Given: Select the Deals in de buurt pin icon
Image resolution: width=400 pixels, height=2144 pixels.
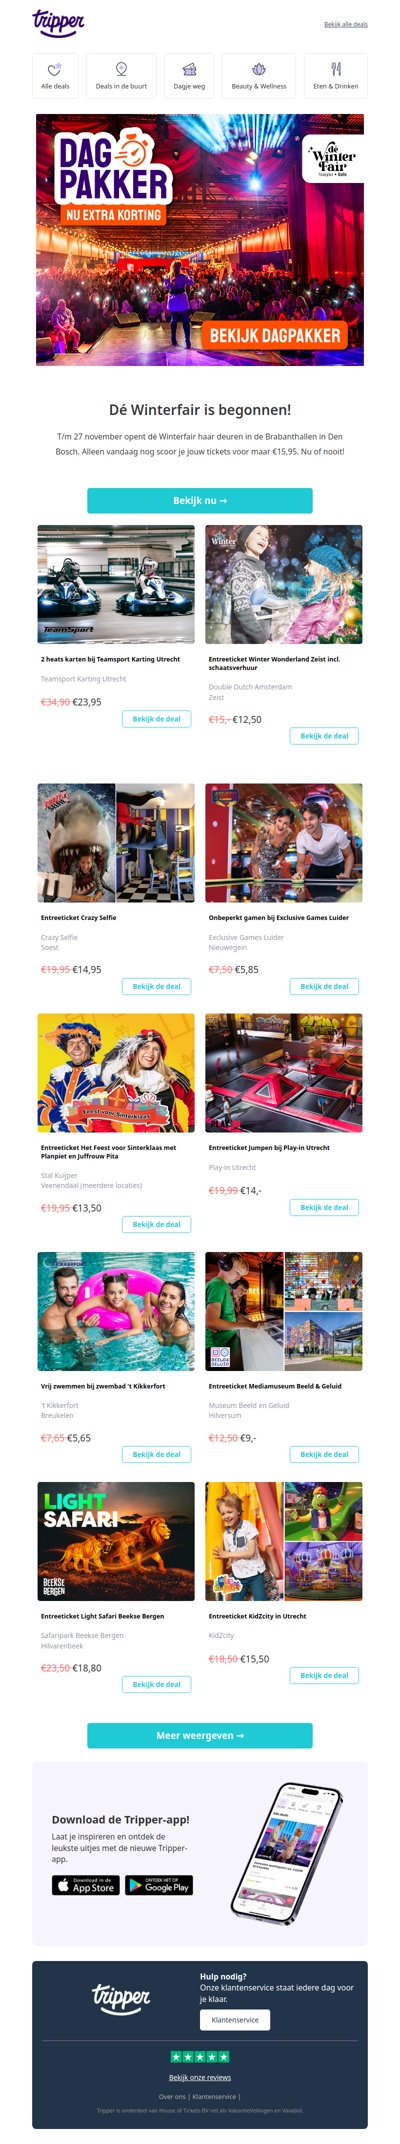Looking at the screenshot, I should point(121,69).
